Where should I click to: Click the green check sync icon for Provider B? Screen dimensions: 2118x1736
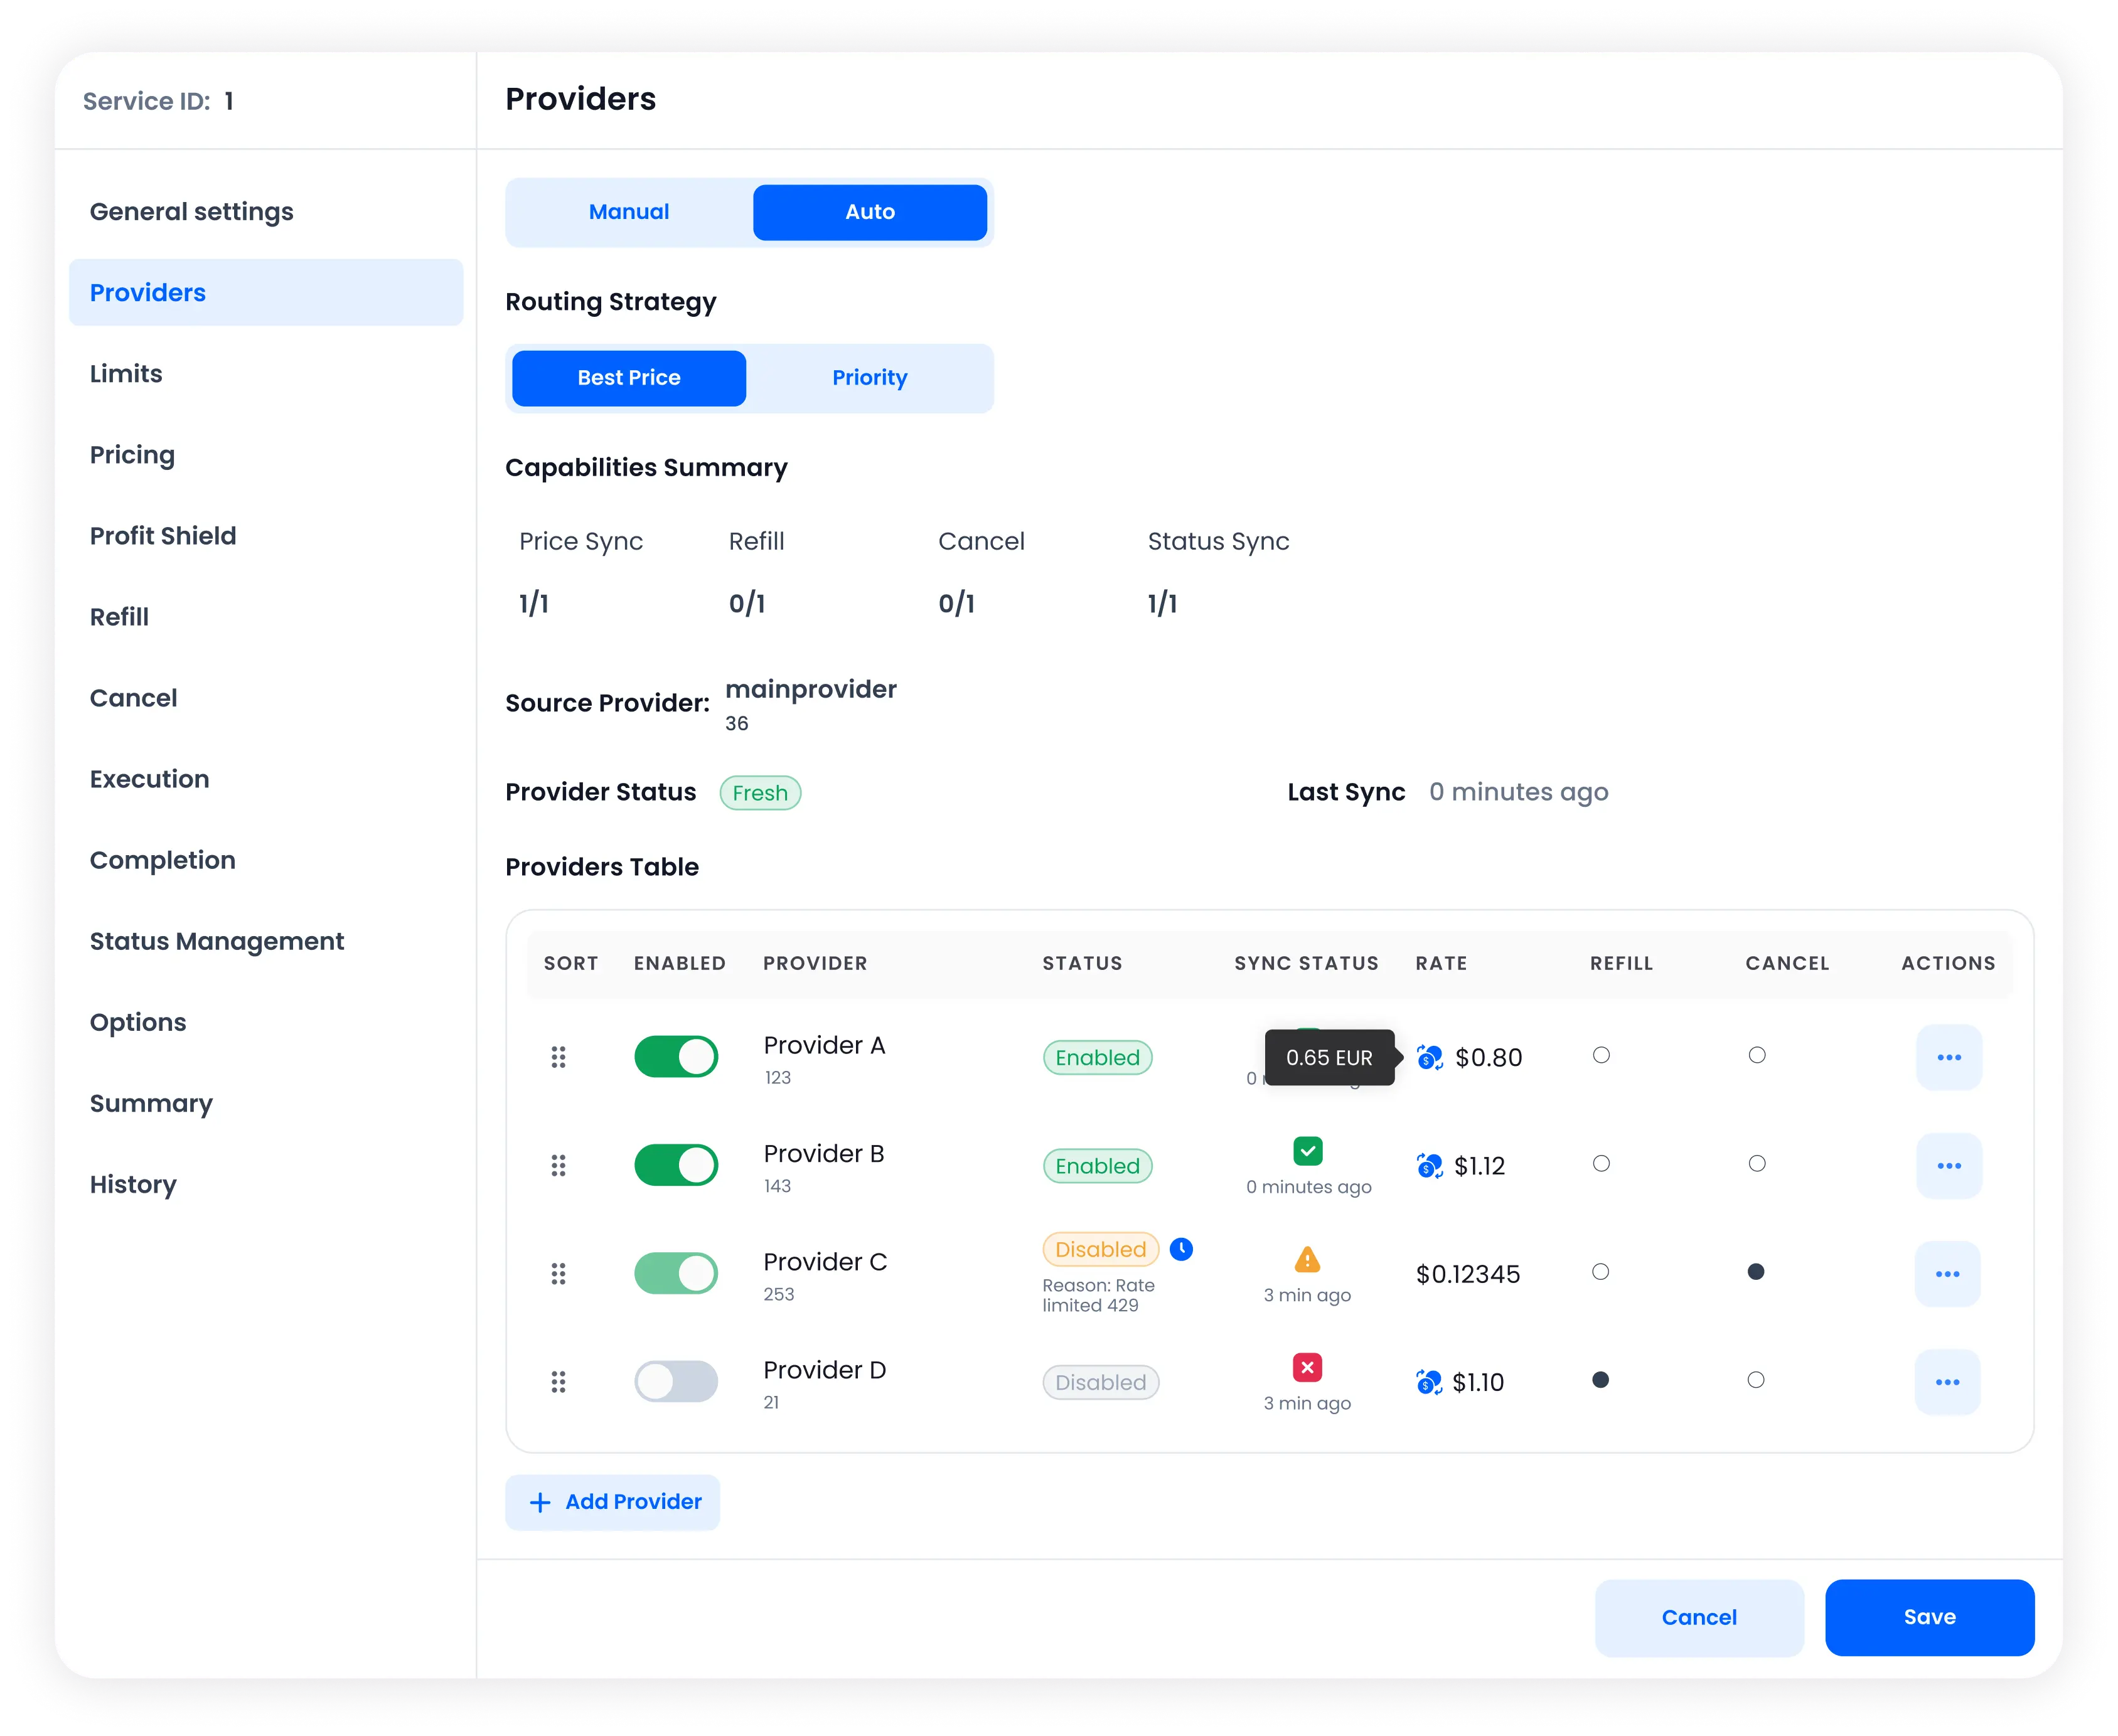[1307, 1151]
